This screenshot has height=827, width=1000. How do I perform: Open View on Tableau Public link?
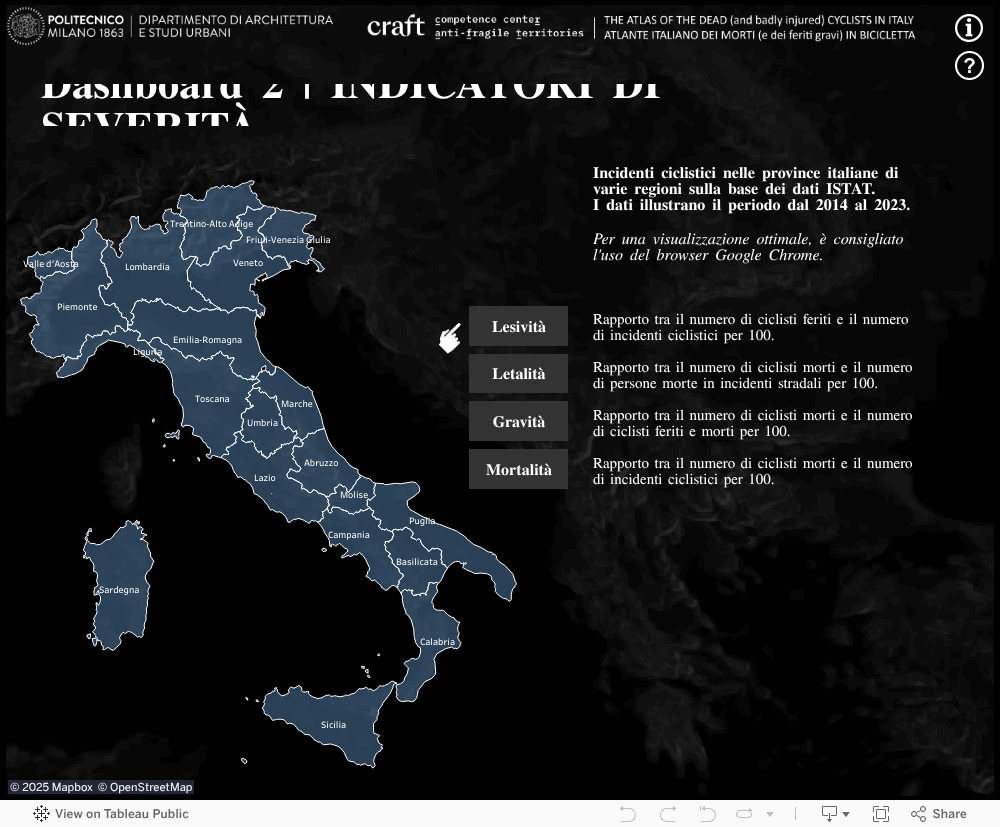[120, 814]
